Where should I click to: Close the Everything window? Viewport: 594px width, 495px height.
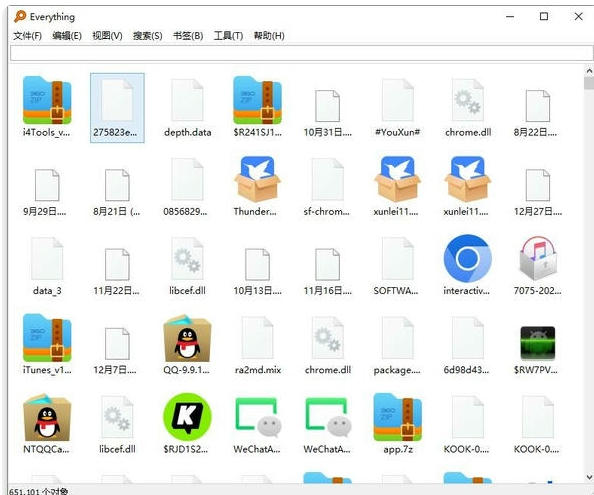point(578,17)
